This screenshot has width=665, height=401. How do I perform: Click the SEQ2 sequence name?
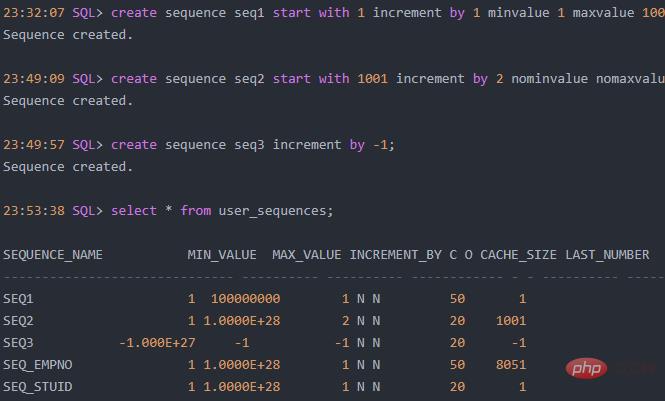click(19, 321)
